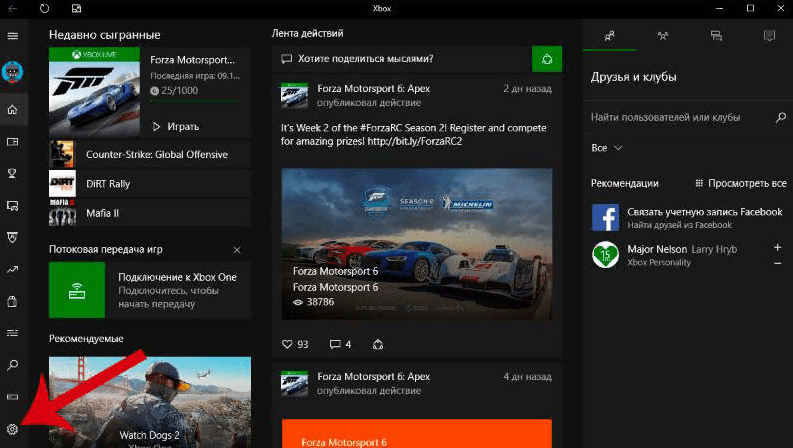Click 'Играть' to play Forza Motorsport
This screenshot has height=448, width=793.
[x=175, y=126]
